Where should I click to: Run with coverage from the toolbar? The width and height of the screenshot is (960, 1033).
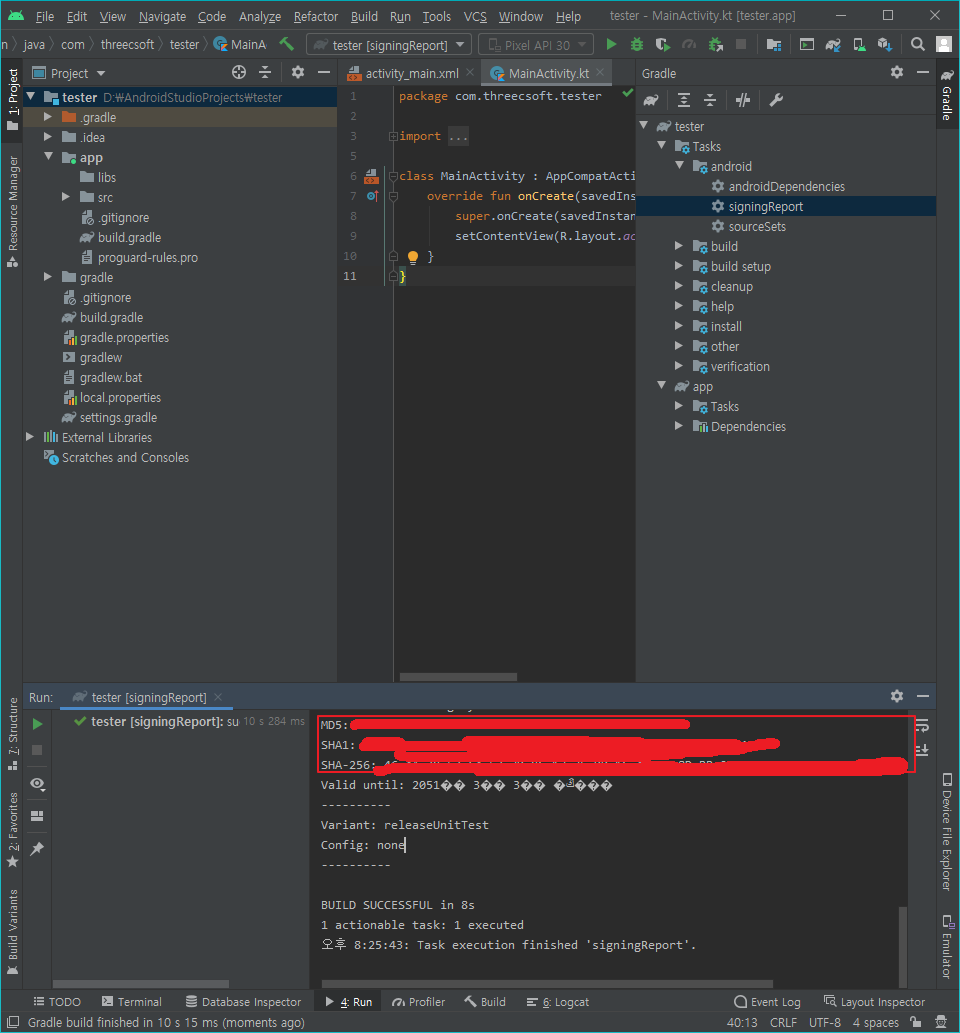[x=663, y=45]
